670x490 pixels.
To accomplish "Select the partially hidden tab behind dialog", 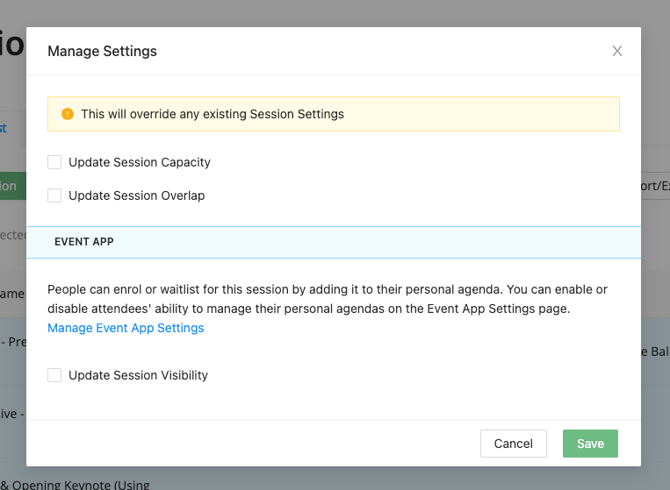I will tap(10, 128).
